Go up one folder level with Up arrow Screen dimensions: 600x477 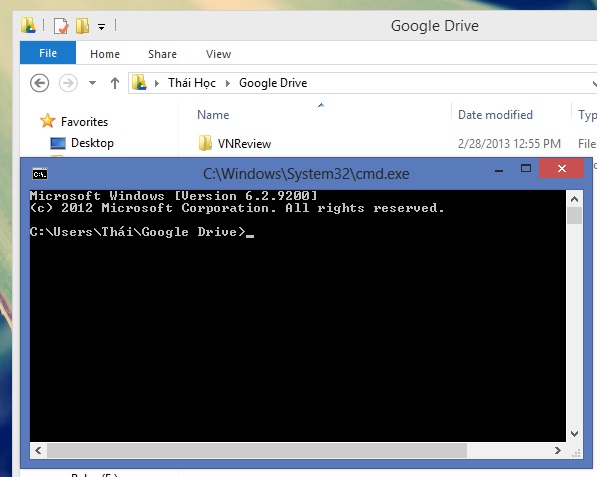coord(115,83)
